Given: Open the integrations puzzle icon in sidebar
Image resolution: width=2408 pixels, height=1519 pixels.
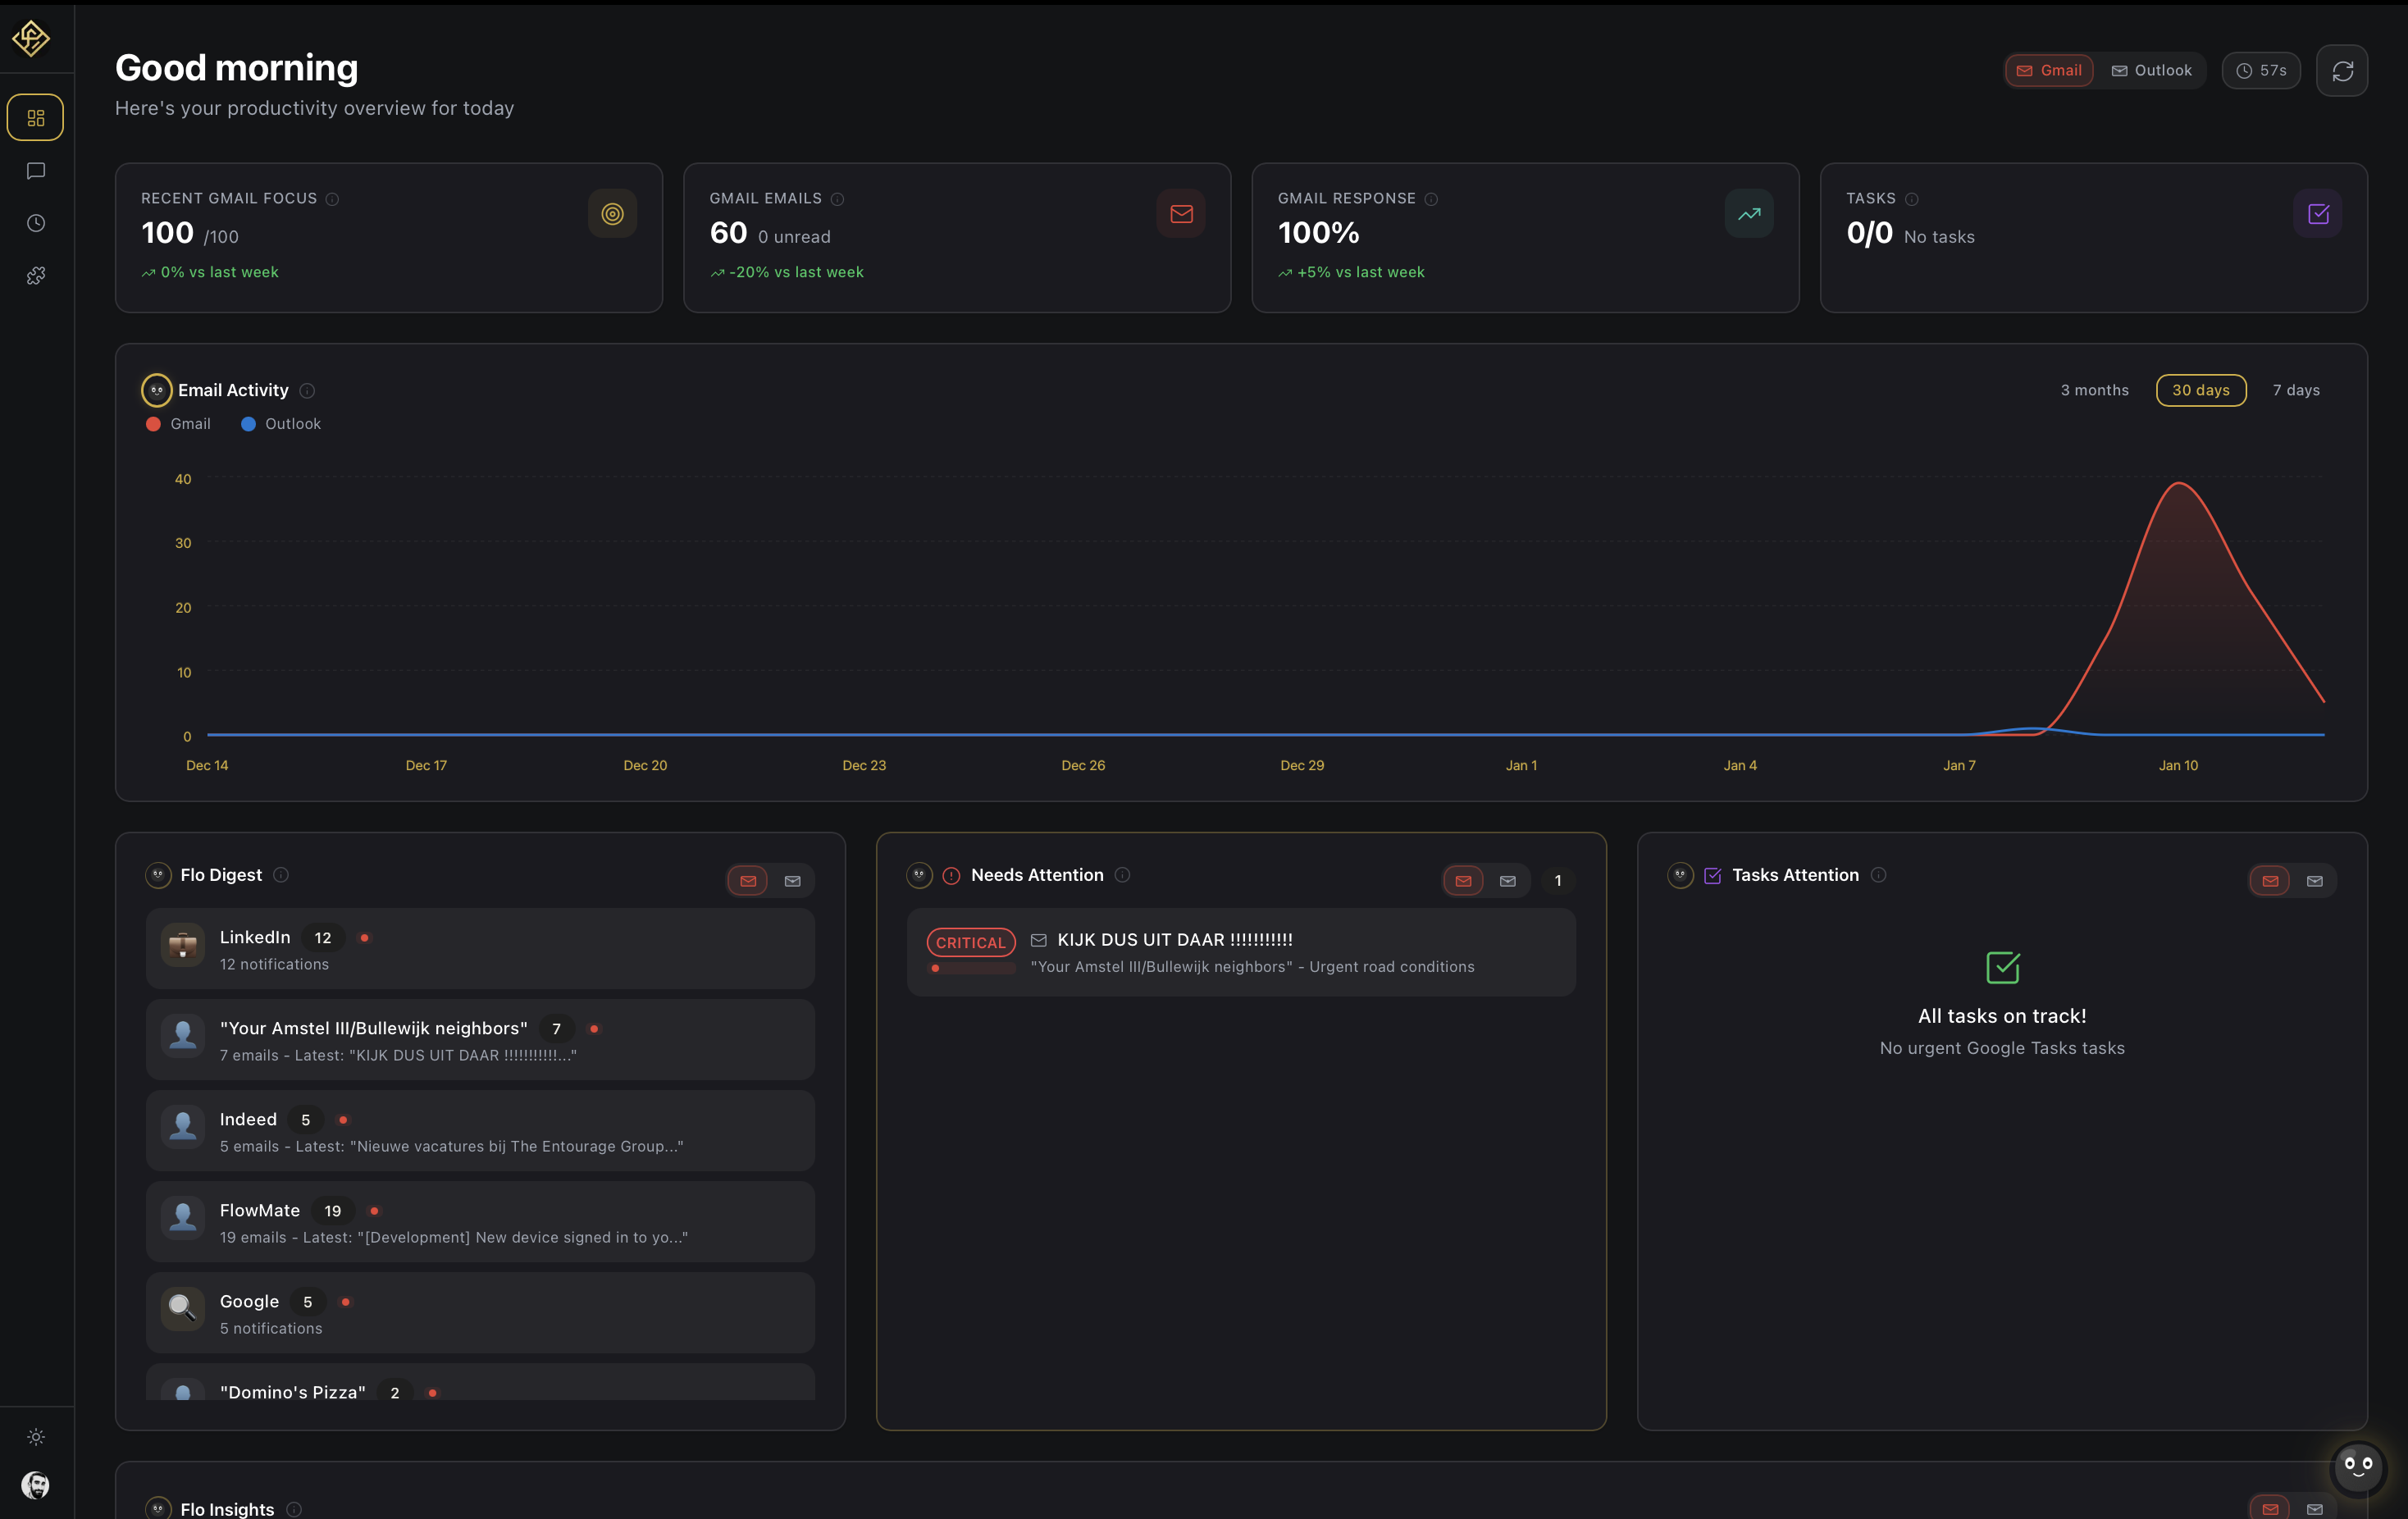Looking at the screenshot, I should (35, 275).
